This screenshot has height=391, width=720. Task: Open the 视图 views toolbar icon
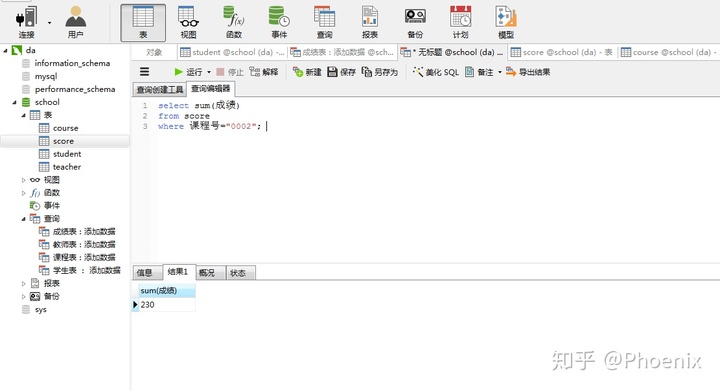click(x=188, y=22)
